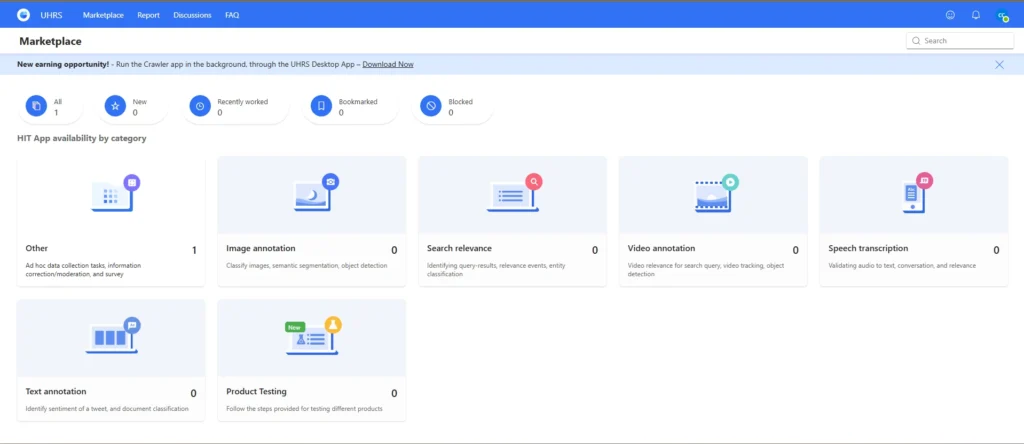Click the HIT App availability by category heading
The image size is (1024, 444).
[82, 138]
